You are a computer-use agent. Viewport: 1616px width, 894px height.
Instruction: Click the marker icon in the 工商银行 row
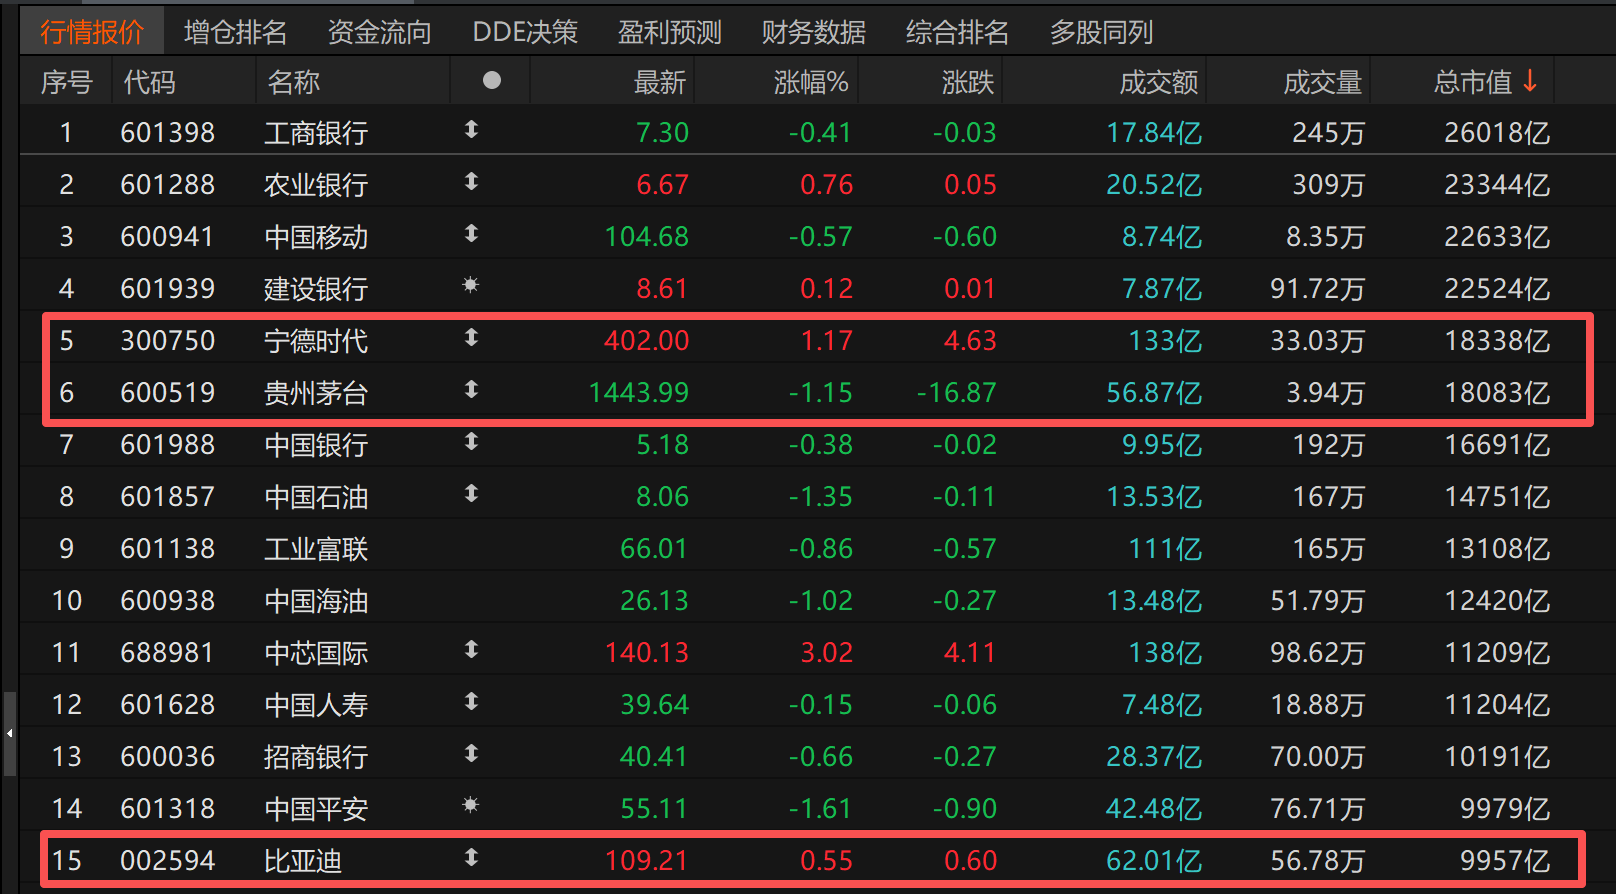[x=471, y=130]
